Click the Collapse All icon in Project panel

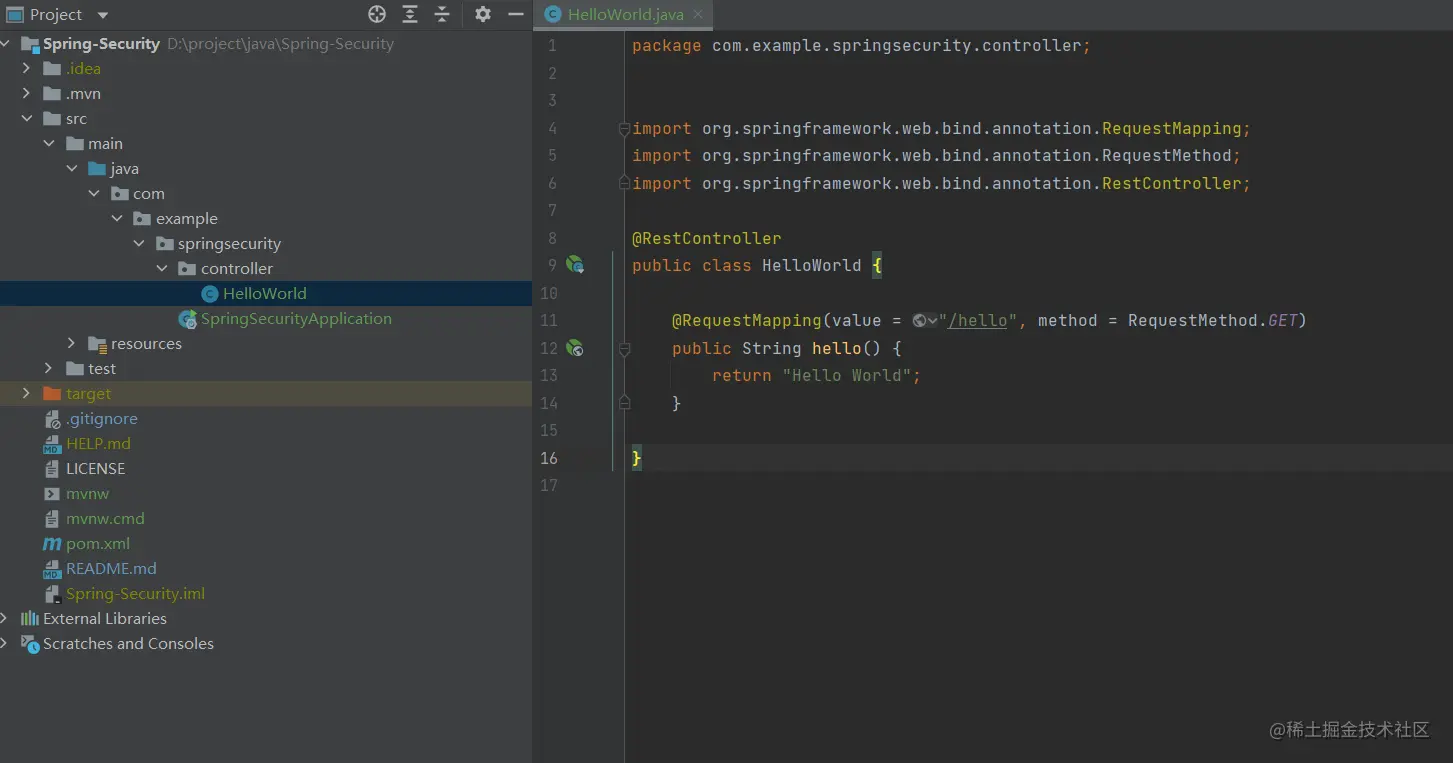pos(442,14)
